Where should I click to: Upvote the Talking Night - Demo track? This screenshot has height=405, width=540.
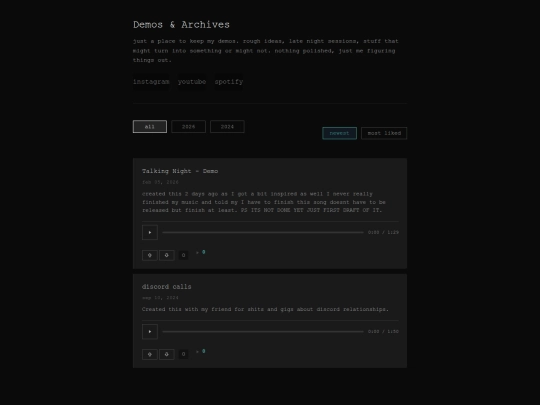[x=150, y=255]
